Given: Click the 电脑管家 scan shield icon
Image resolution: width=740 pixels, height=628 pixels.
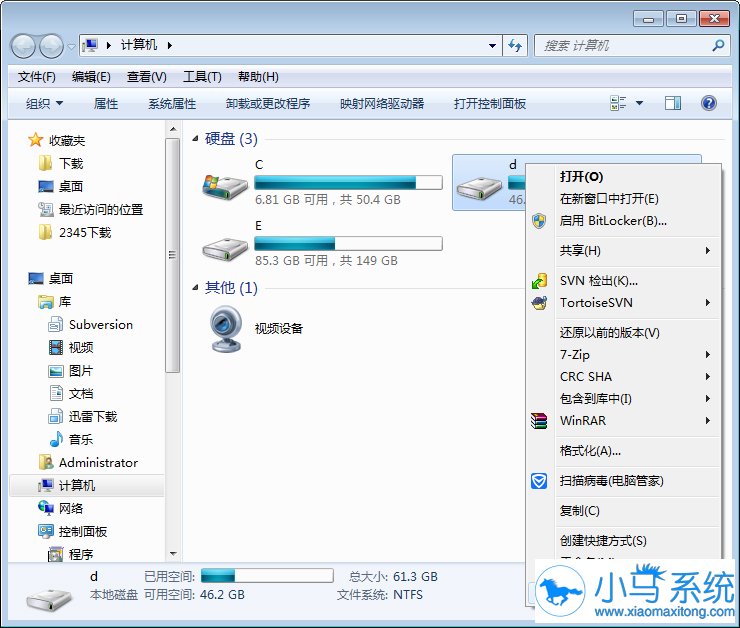Looking at the screenshot, I should point(539,481).
